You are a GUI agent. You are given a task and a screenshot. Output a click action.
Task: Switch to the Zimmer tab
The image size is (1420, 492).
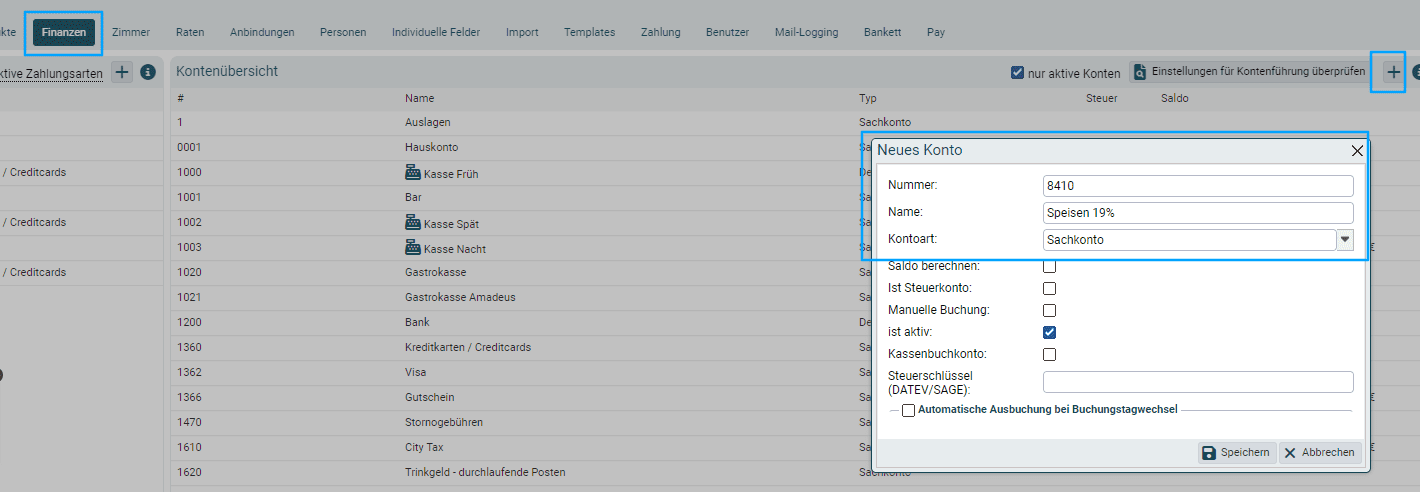[x=131, y=32]
